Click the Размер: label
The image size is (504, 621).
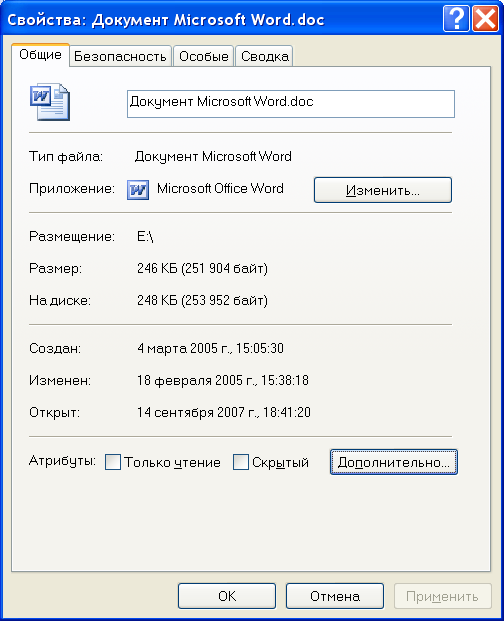coord(55,269)
